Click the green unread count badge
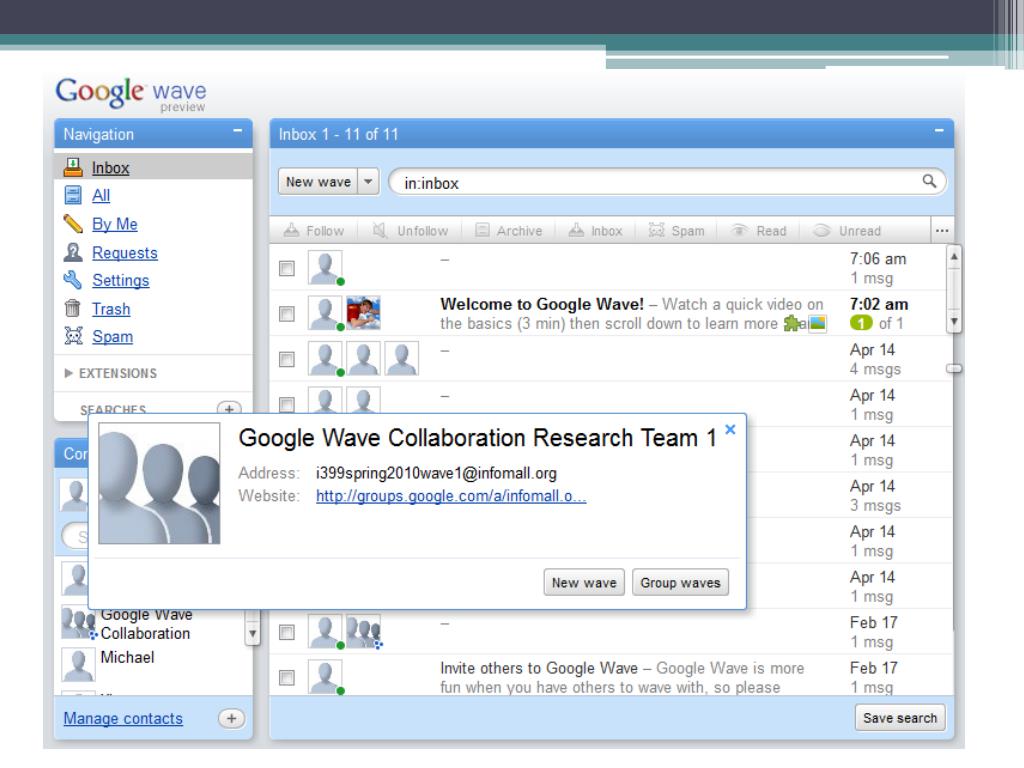 pyautogui.click(x=861, y=323)
